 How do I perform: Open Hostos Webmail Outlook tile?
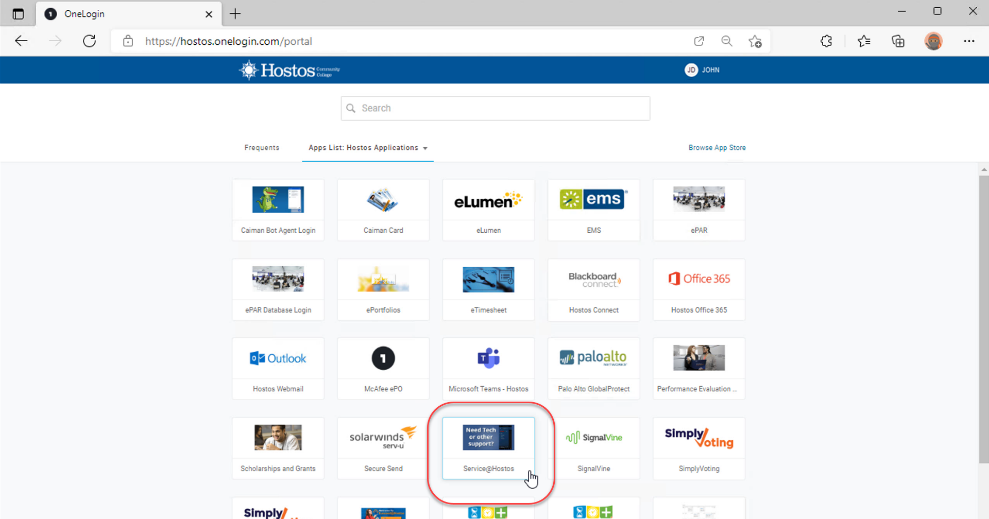click(278, 366)
